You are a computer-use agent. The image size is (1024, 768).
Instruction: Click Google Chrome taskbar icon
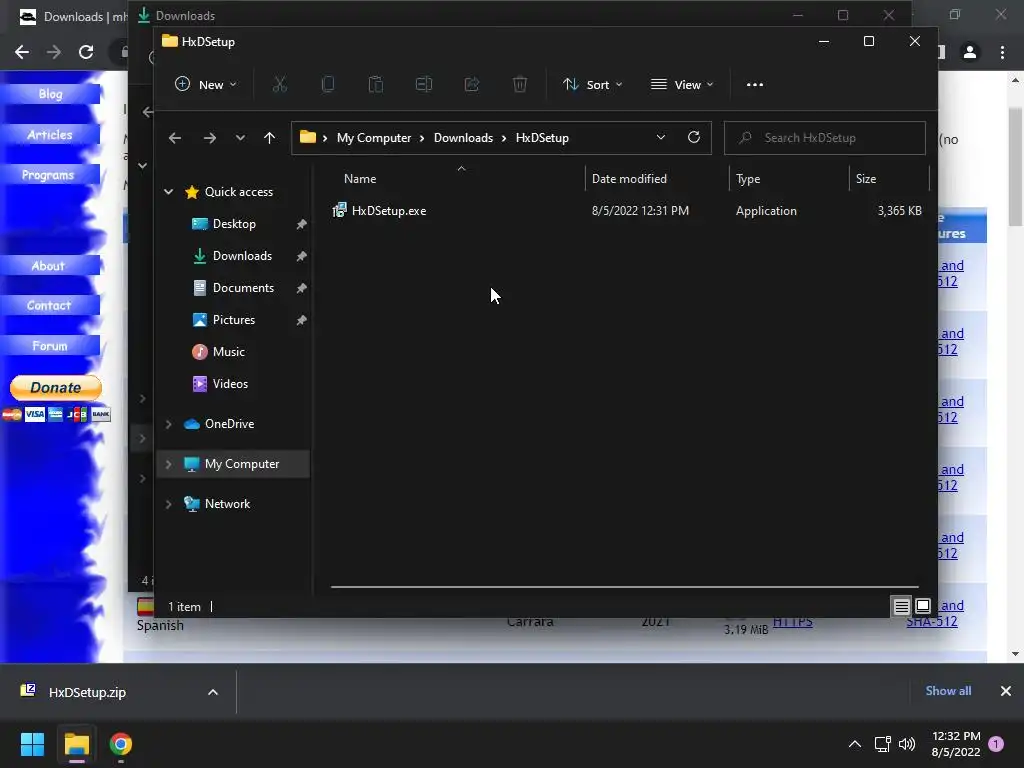tap(121, 744)
